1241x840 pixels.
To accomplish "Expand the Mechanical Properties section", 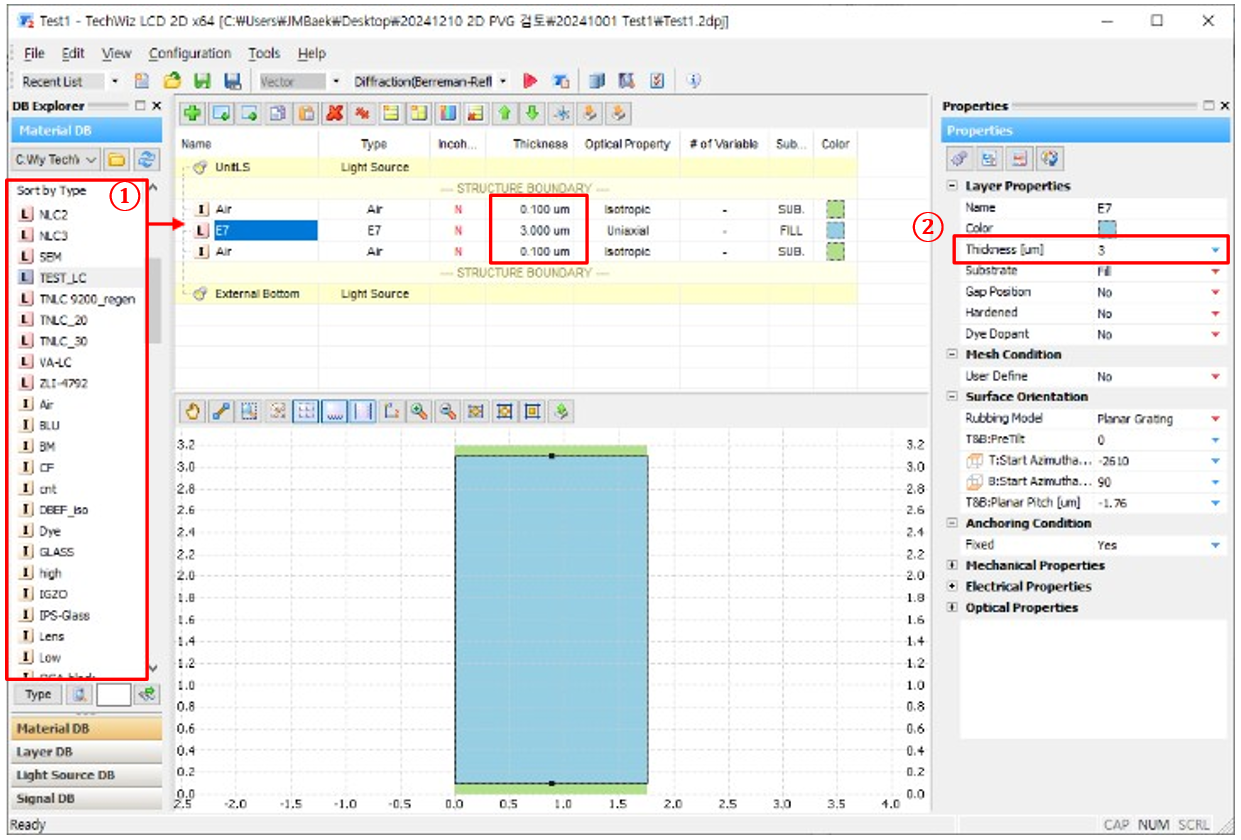I will point(952,566).
